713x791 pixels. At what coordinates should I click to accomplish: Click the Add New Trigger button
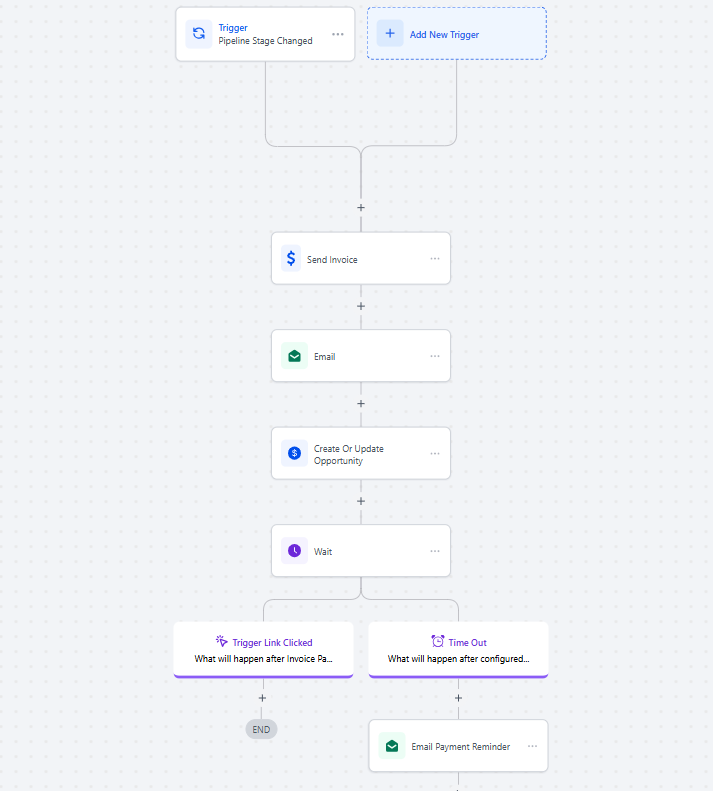(x=457, y=34)
